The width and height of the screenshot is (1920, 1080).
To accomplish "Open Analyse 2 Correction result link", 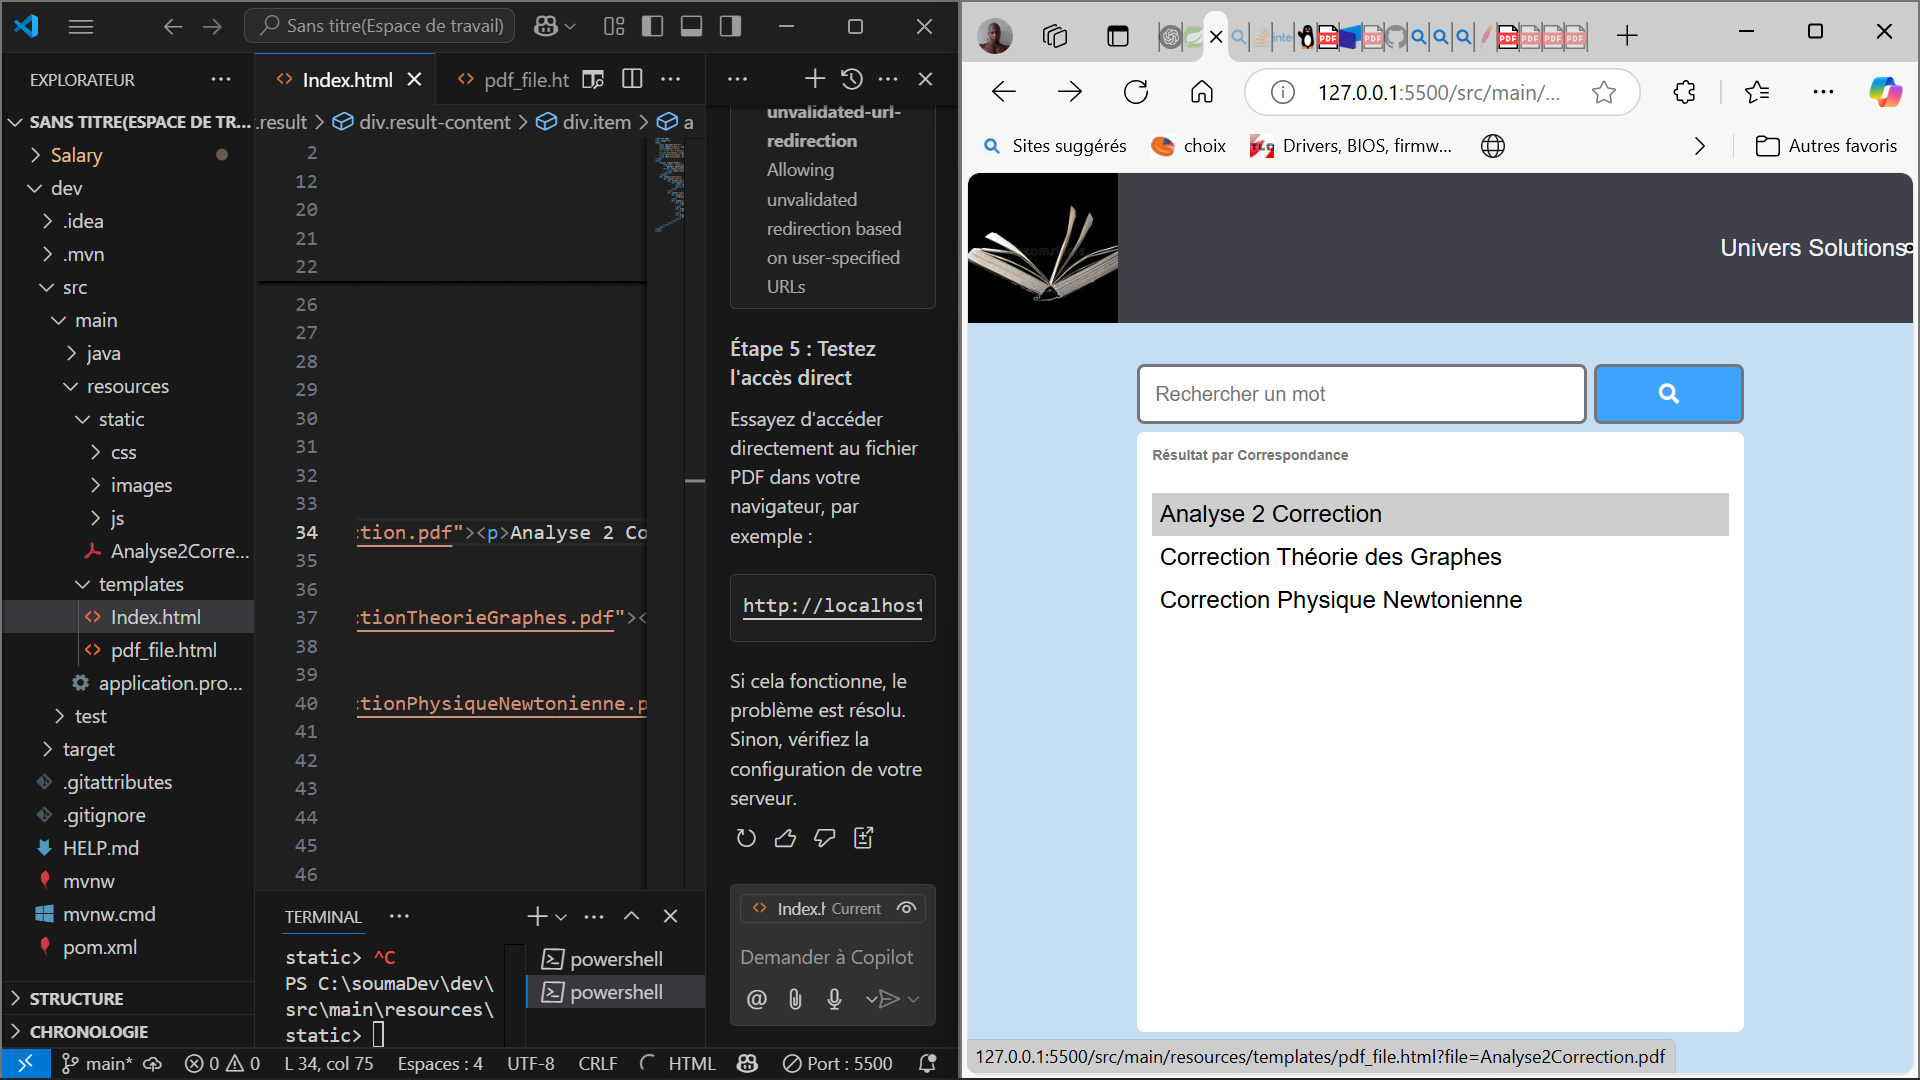I will pyautogui.click(x=1270, y=514).
